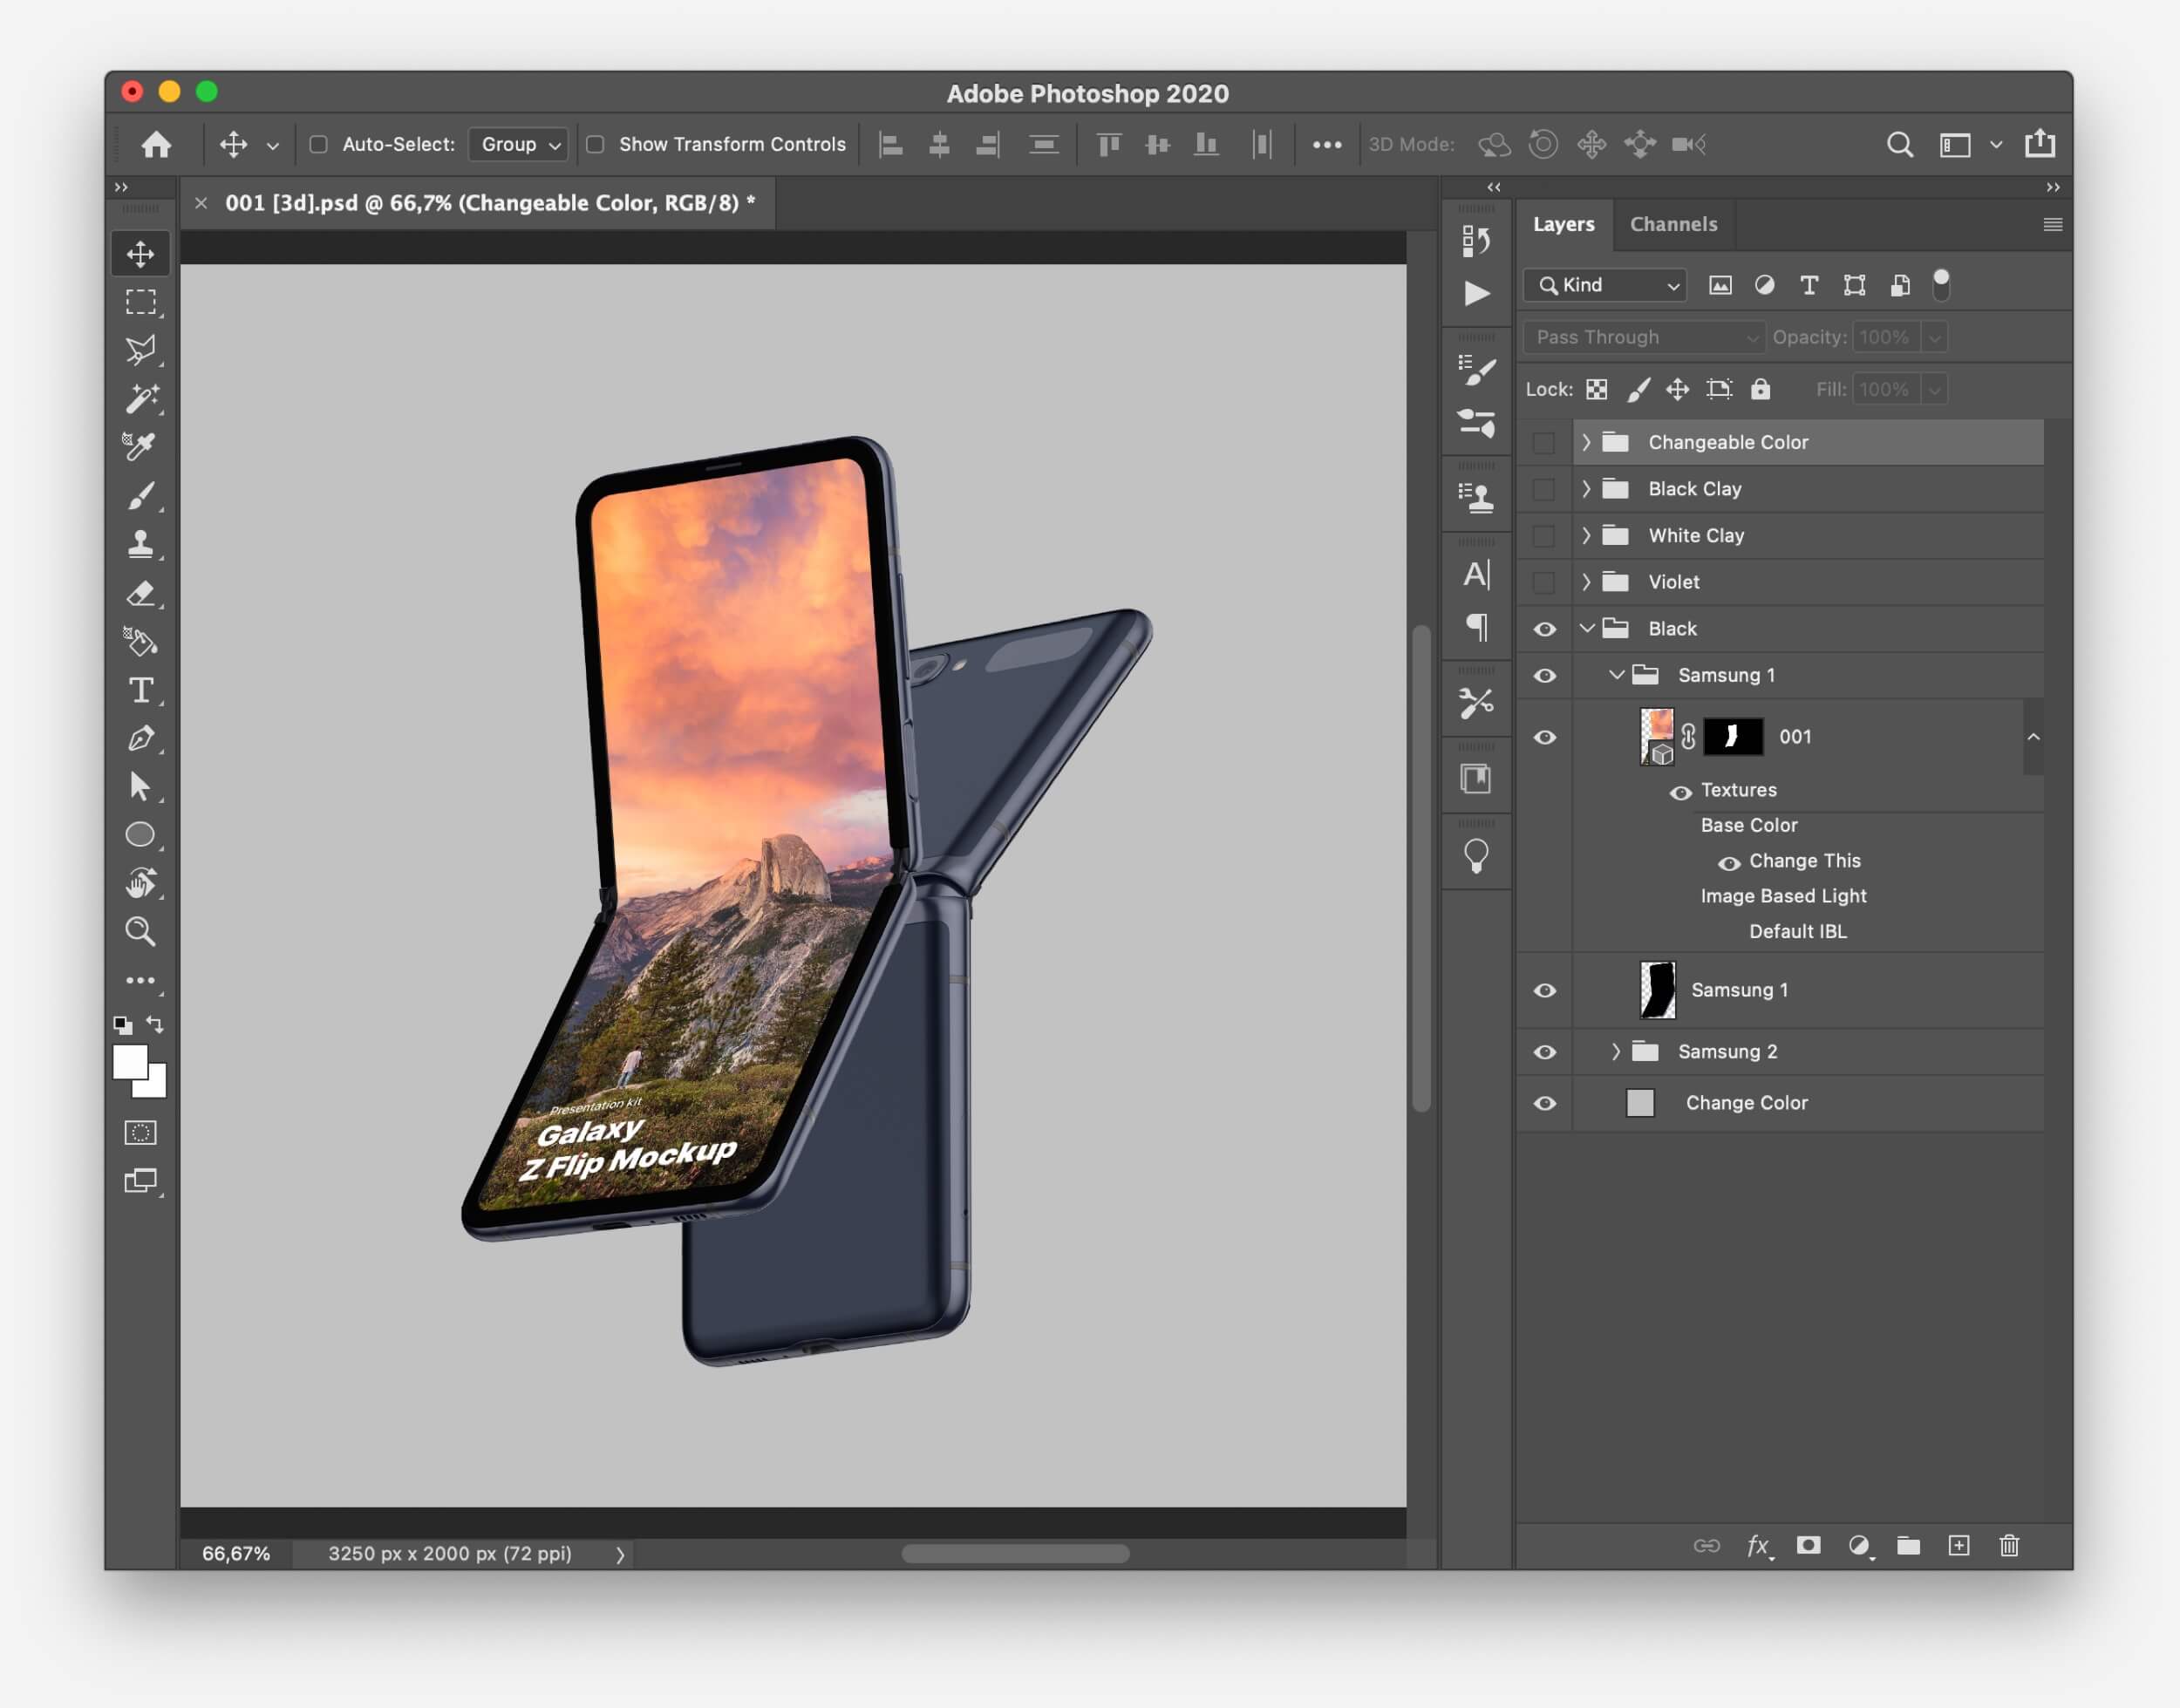Toggle Quick Mask mode
Screen dimensions: 2180x1708
(140, 1132)
